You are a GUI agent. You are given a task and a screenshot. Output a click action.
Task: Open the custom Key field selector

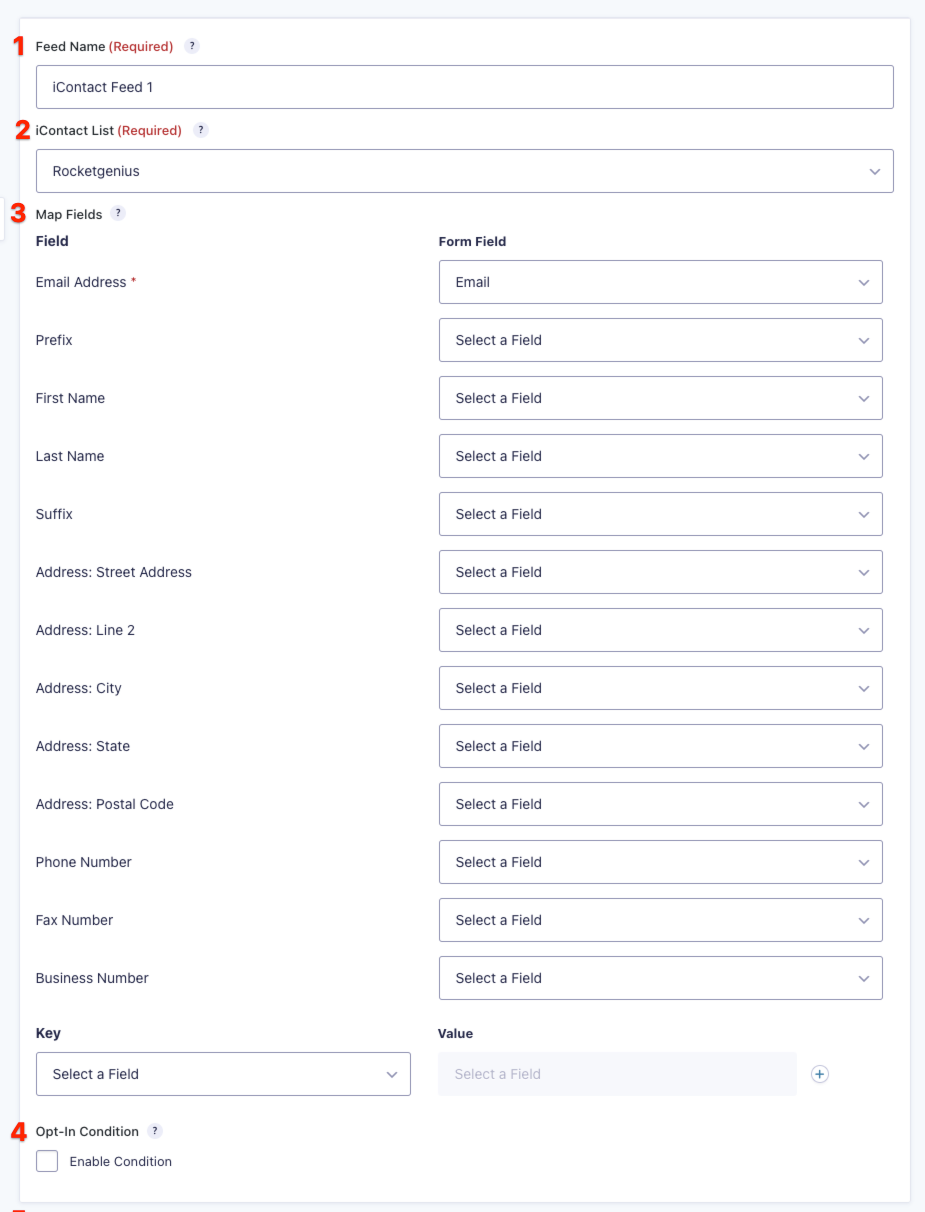(223, 1074)
